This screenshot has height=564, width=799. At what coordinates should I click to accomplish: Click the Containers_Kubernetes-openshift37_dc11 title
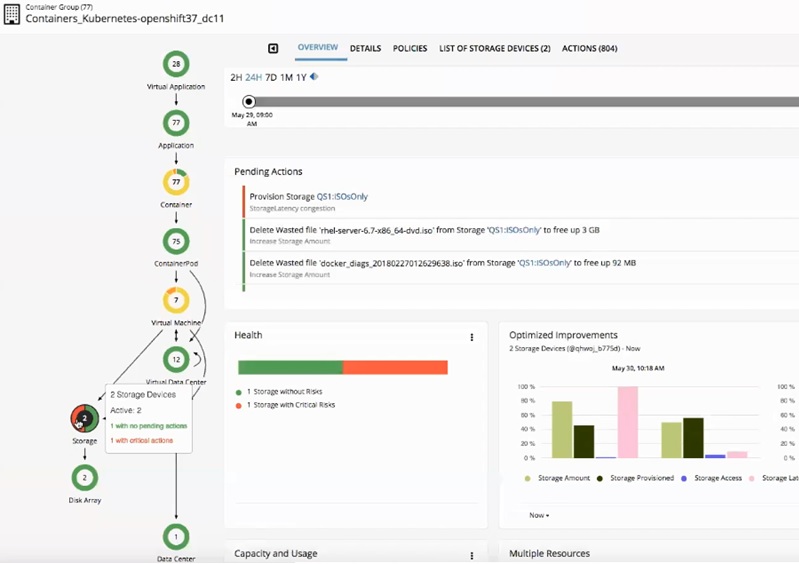point(125,19)
